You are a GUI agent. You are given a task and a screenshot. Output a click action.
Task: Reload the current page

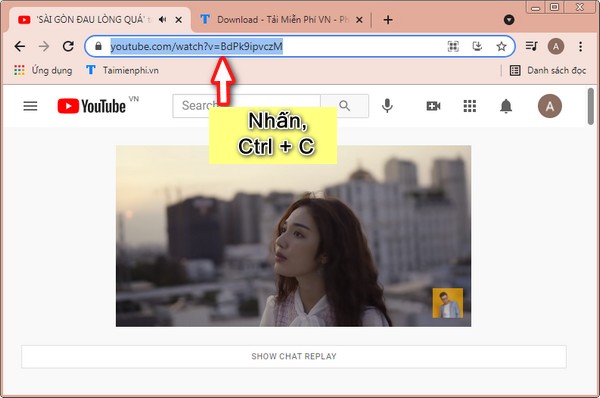[x=68, y=46]
